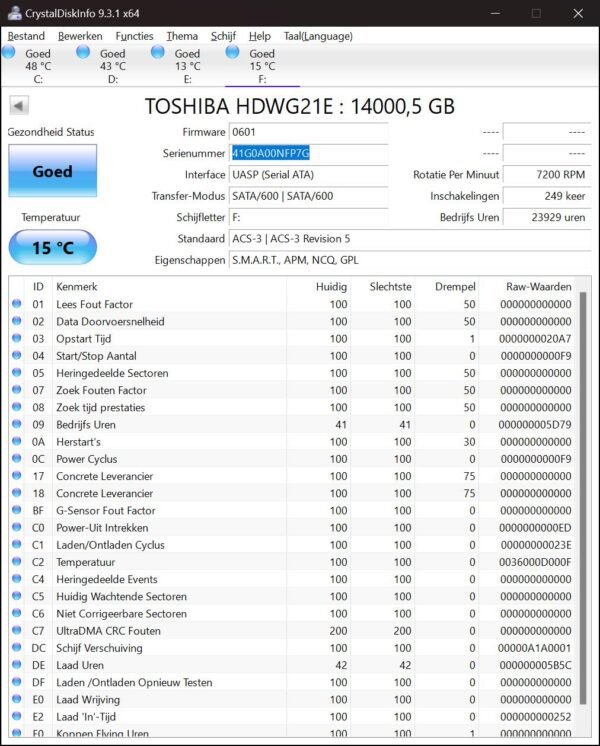This screenshot has height=746, width=600.
Task: Click the Firmware field 0601
Action: (x=308, y=132)
